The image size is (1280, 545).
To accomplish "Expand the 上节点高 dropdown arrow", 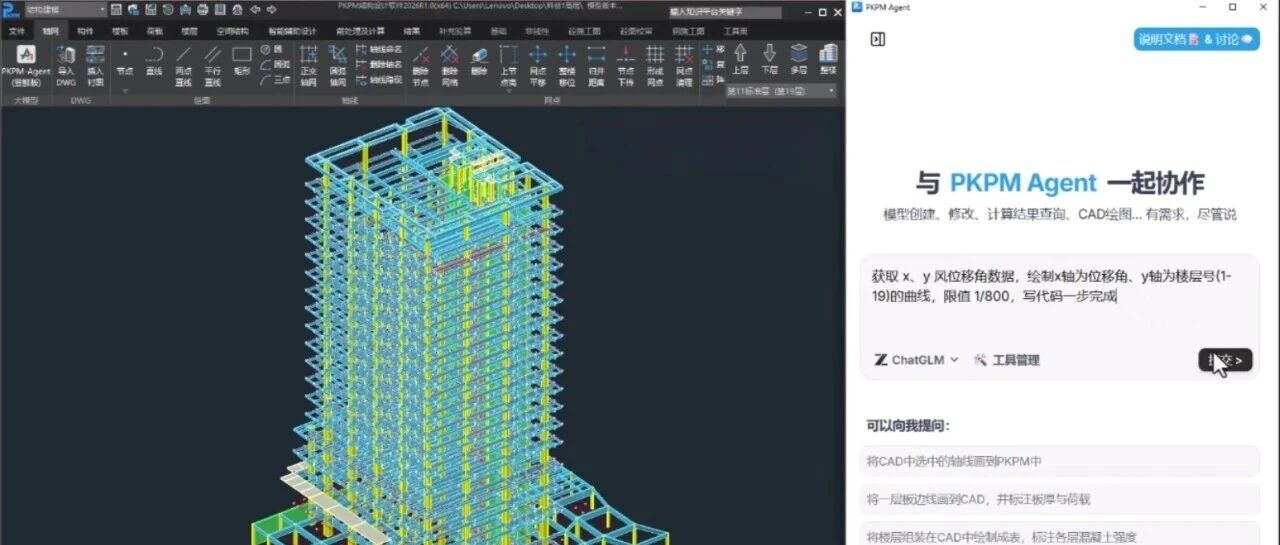I will pyautogui.click(x=508, y=89).
